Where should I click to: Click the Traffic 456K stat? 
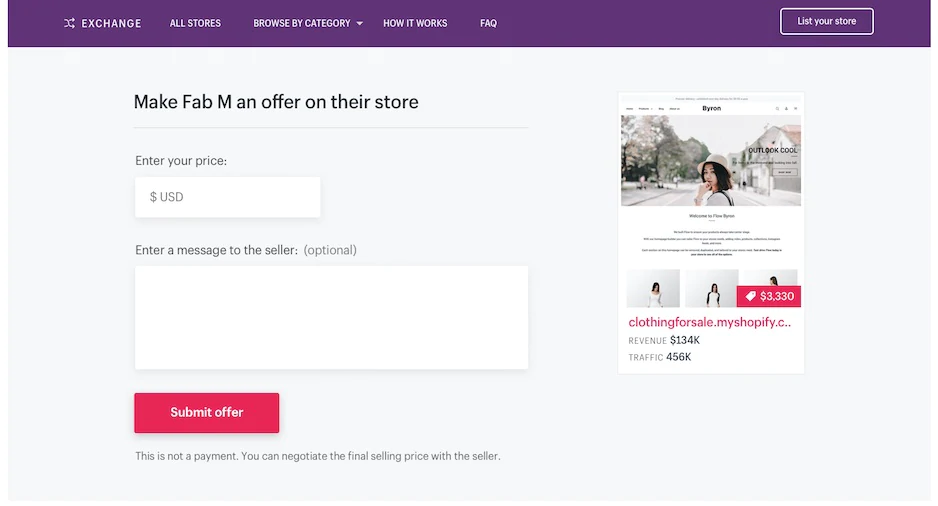[660, 357]
